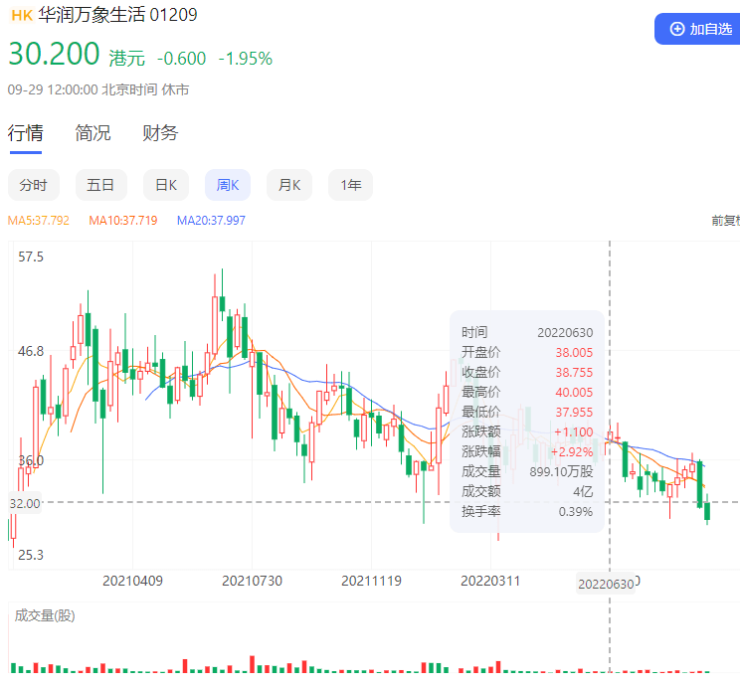Viewport: 740px width, 688px height.
Task: Click tooltip high price 40.005
Action: point(574,392)
